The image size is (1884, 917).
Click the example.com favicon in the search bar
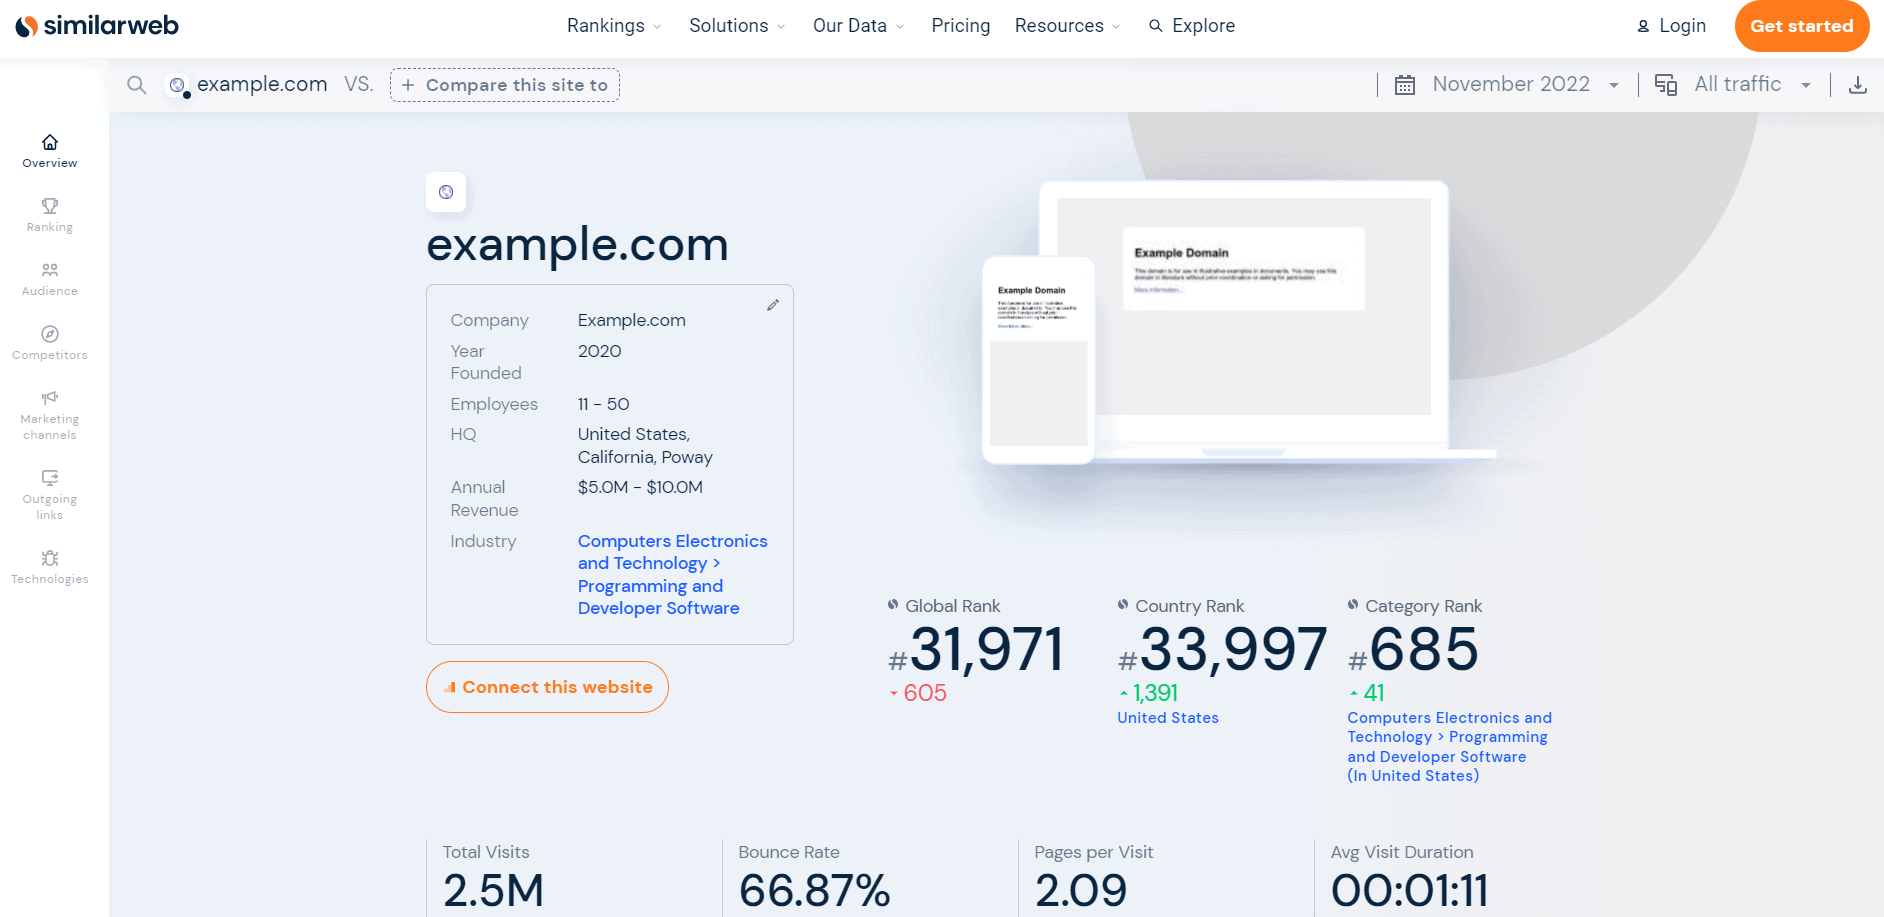point(178,86)
